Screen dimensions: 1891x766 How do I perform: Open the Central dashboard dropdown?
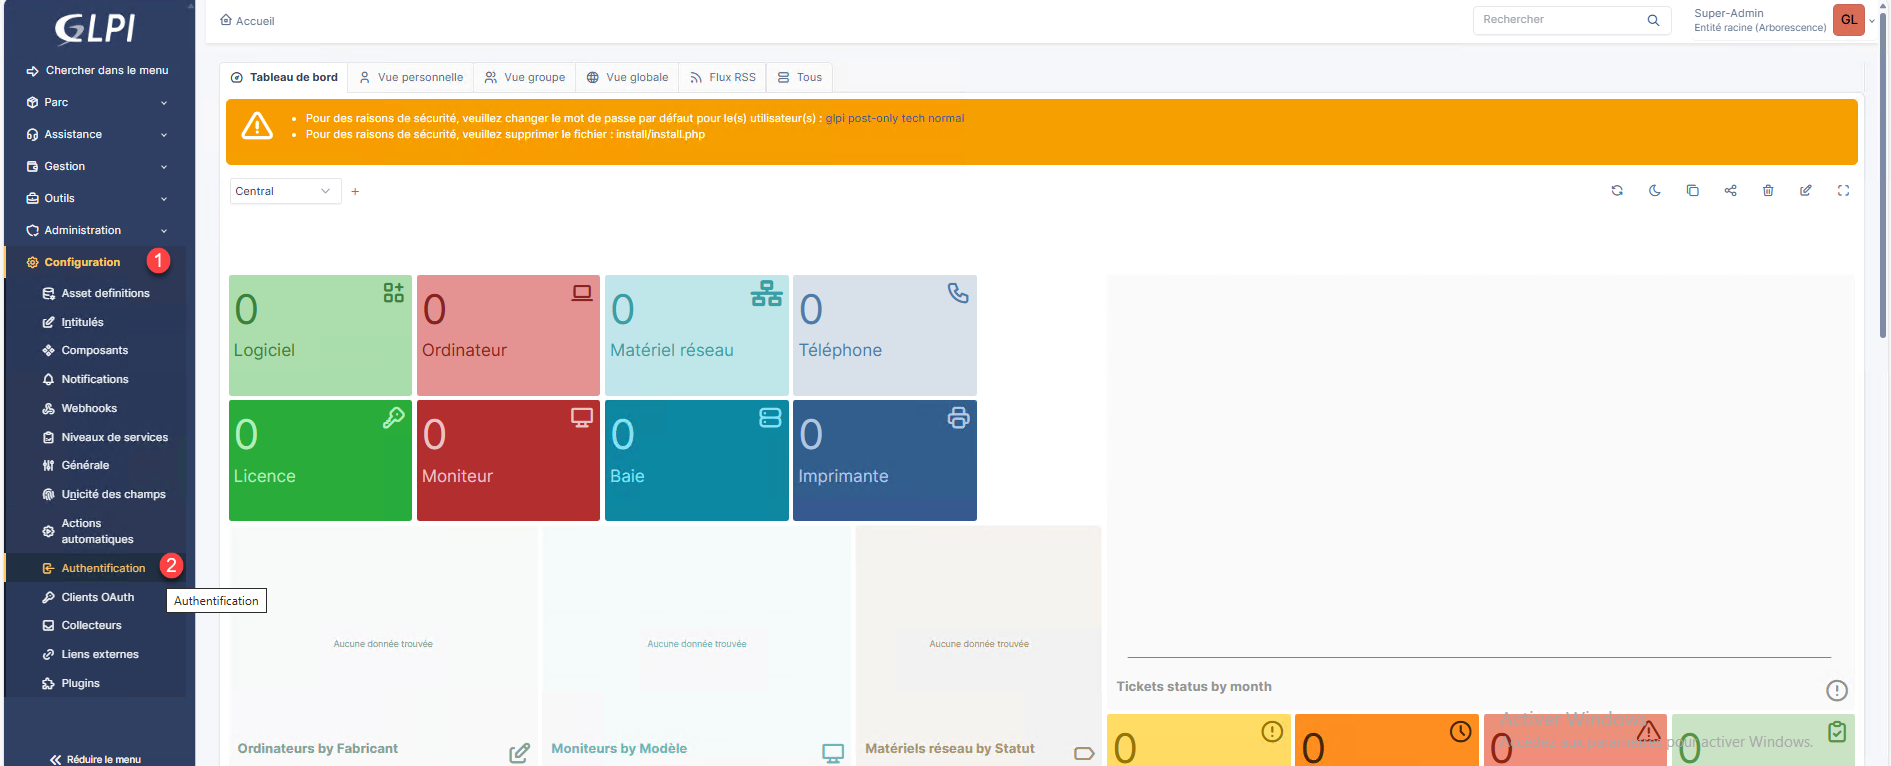point(284,191)
